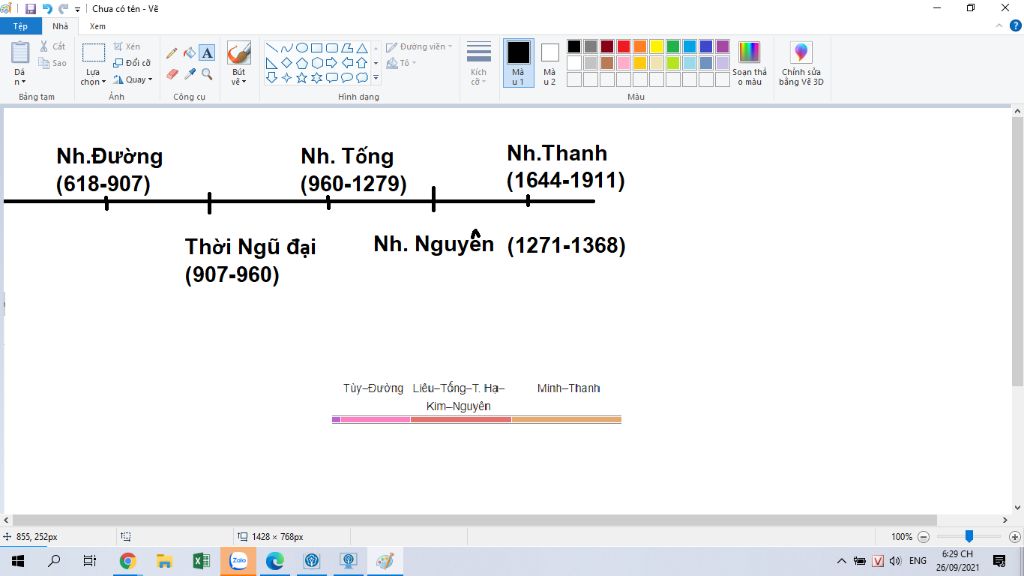This screenshot has width=1024, height=576.
Task: Click the Cut (Cắt) scissors icon
Action: pyautogui.click(x=44, y=46)
